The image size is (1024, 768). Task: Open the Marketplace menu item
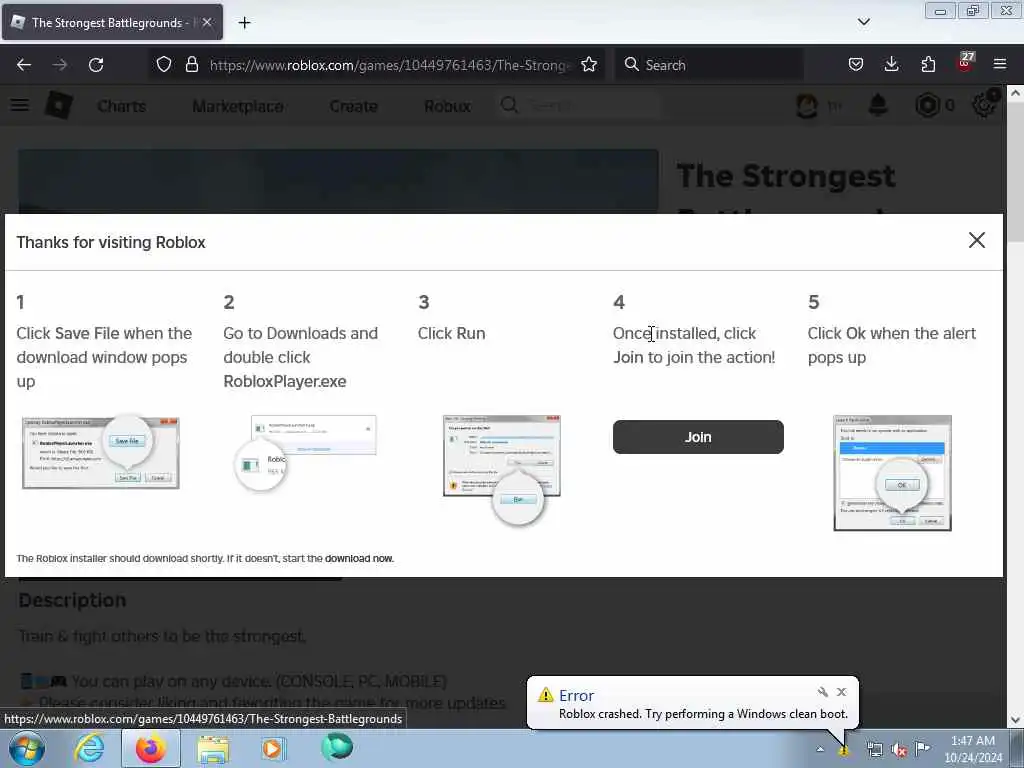point(238,106)
